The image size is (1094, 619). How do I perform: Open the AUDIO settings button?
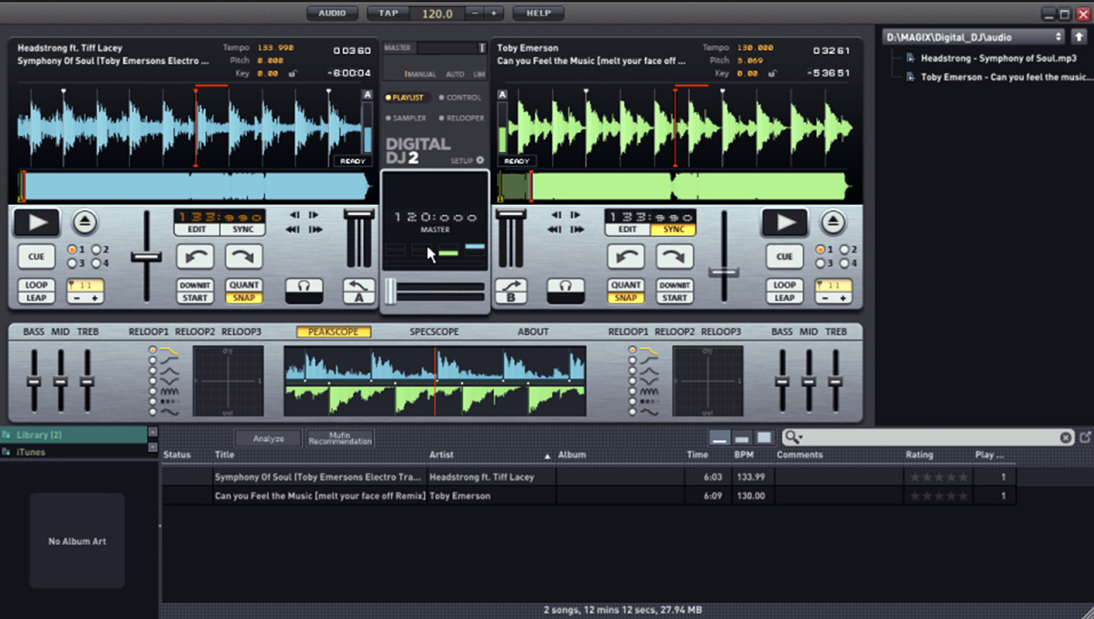(332, 13)
